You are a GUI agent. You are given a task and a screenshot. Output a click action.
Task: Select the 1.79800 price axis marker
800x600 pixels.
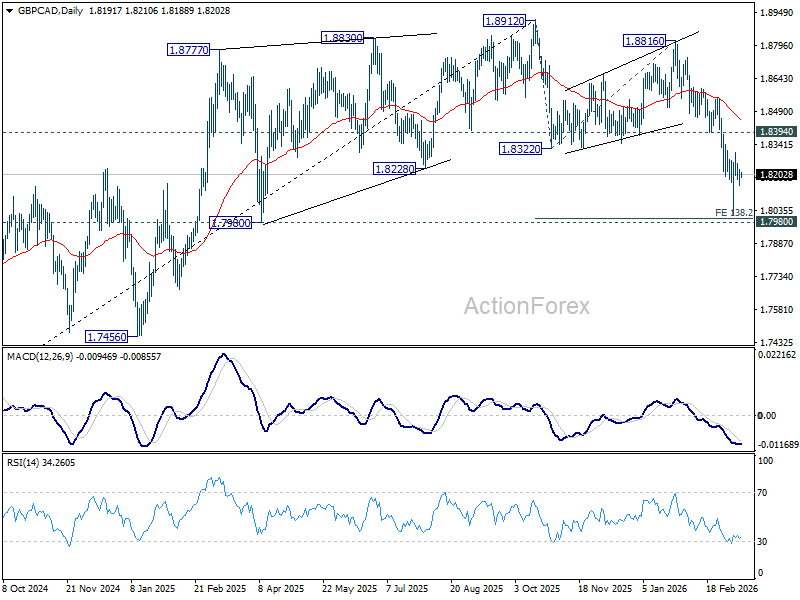click(777, 221)
